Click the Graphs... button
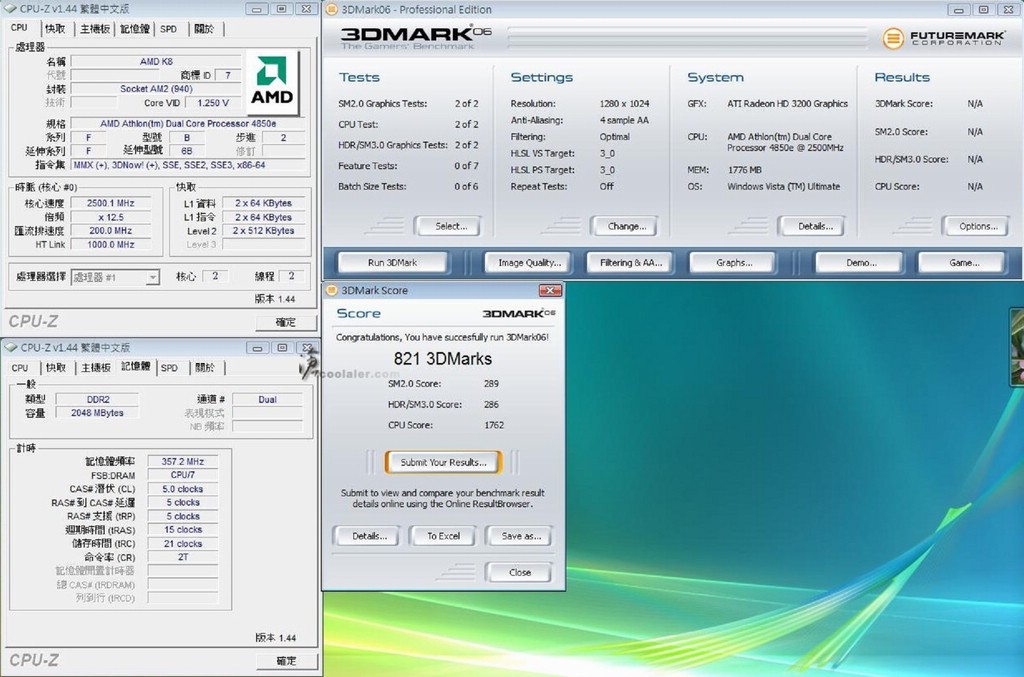Screen dimensions: 1024x677 734,262
